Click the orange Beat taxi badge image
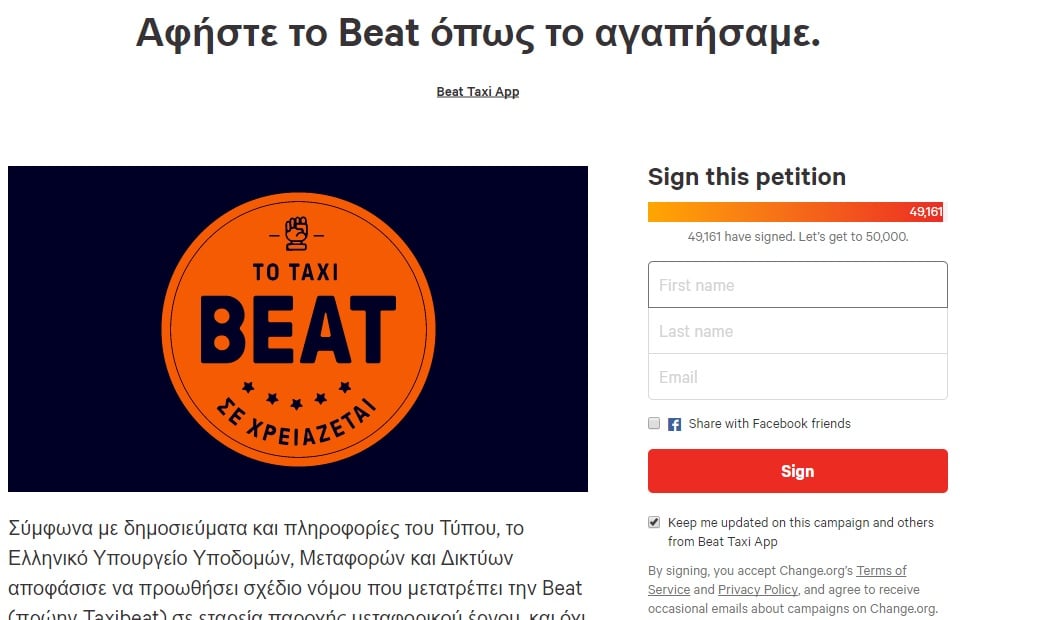Screen dimensions: 1048x620 298,329
